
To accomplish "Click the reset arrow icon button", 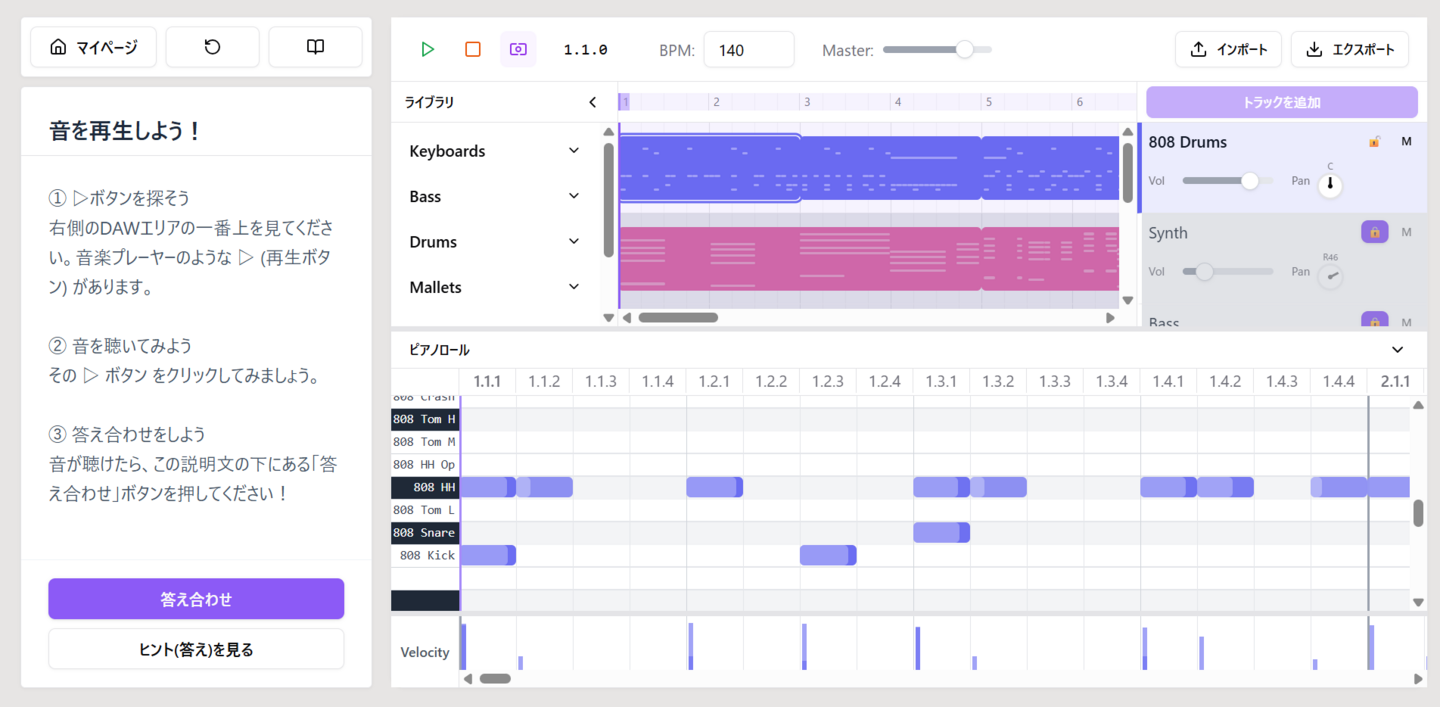I will pos(212,47).
